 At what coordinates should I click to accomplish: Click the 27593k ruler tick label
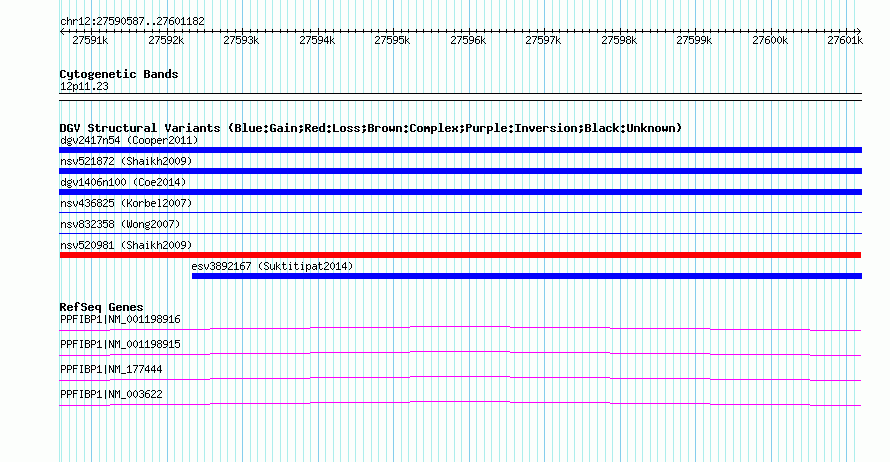(241, 40)
